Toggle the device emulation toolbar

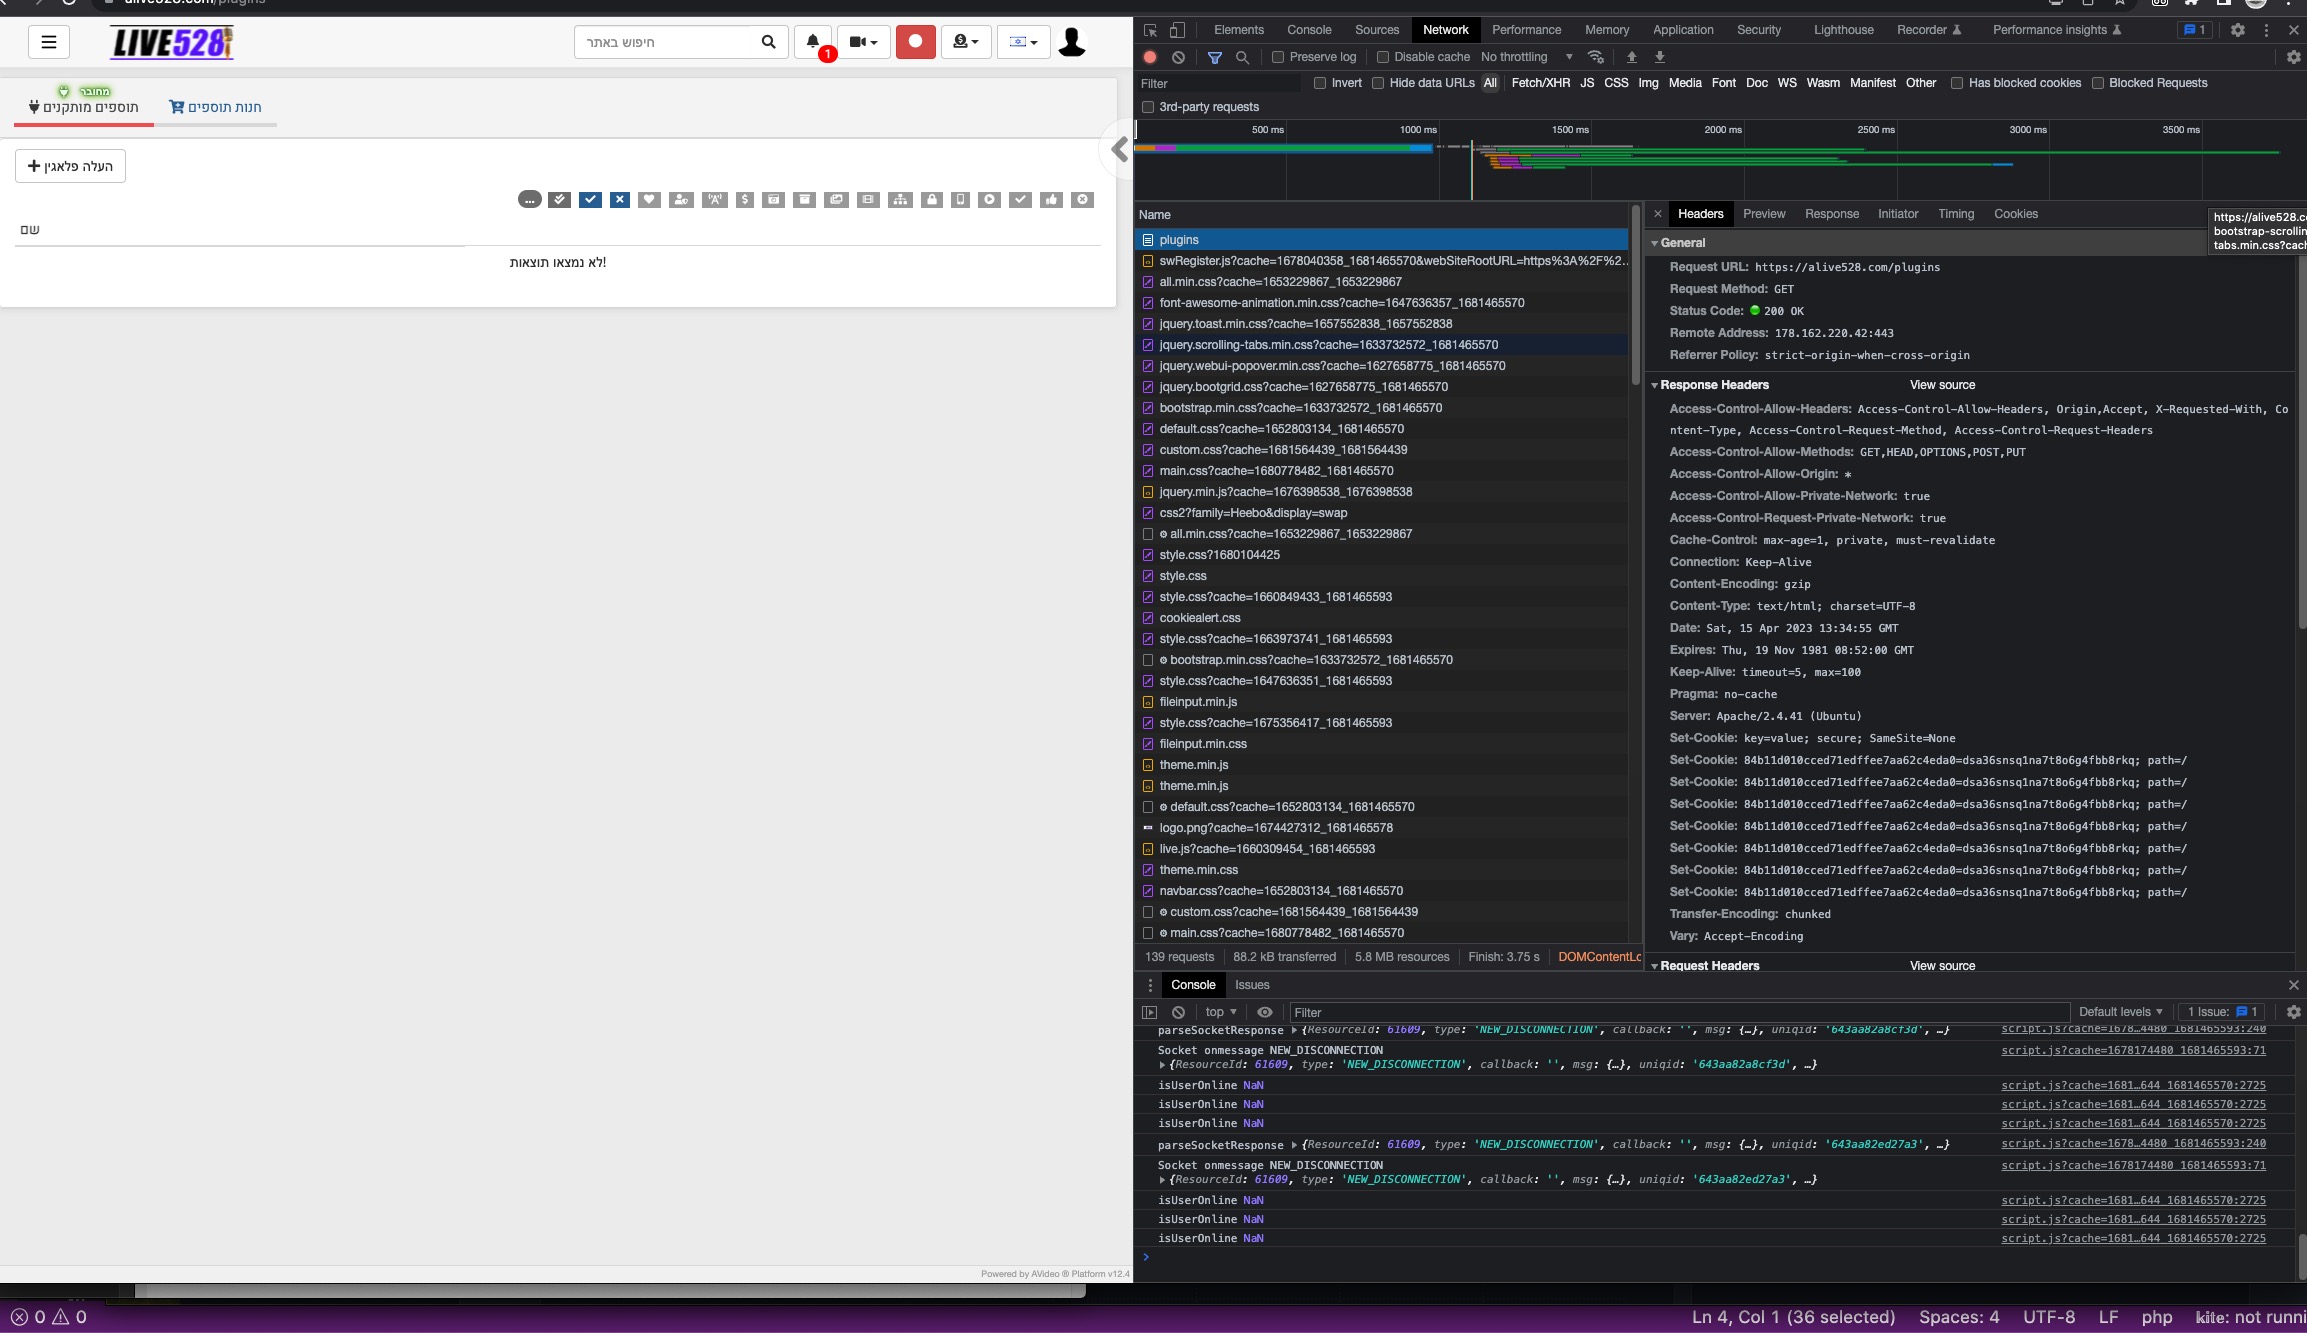(x=1178, y=30)
